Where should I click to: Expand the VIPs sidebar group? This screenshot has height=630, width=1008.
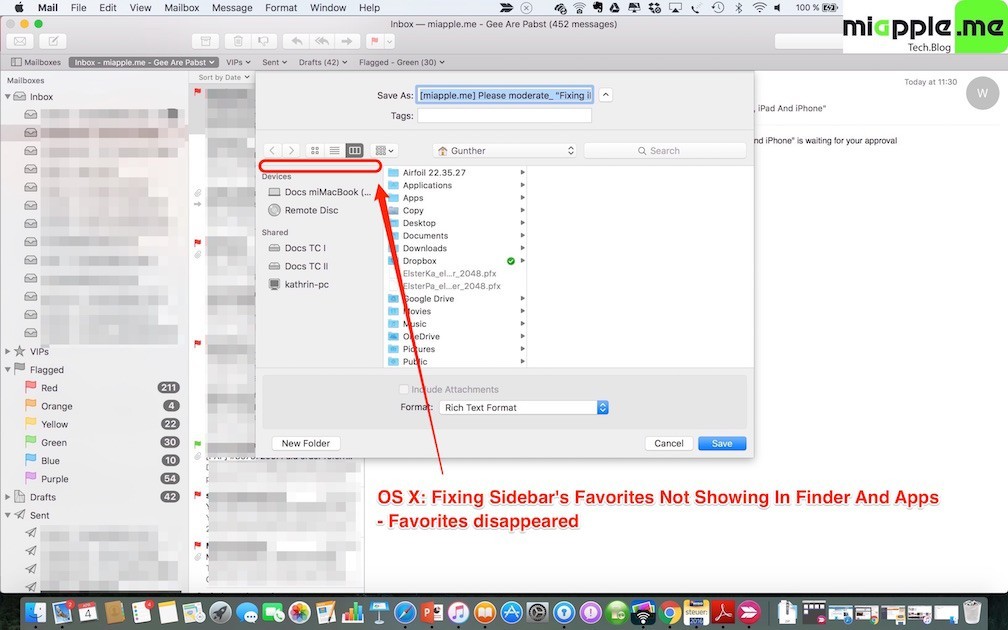pyautogui.click(x=8, y=352)
